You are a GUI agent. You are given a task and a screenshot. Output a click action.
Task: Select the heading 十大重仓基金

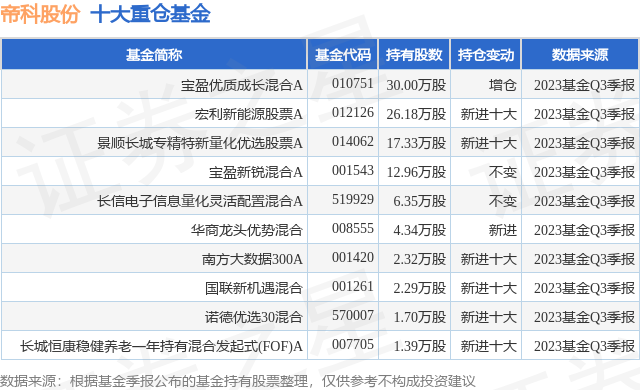(150, 14)
